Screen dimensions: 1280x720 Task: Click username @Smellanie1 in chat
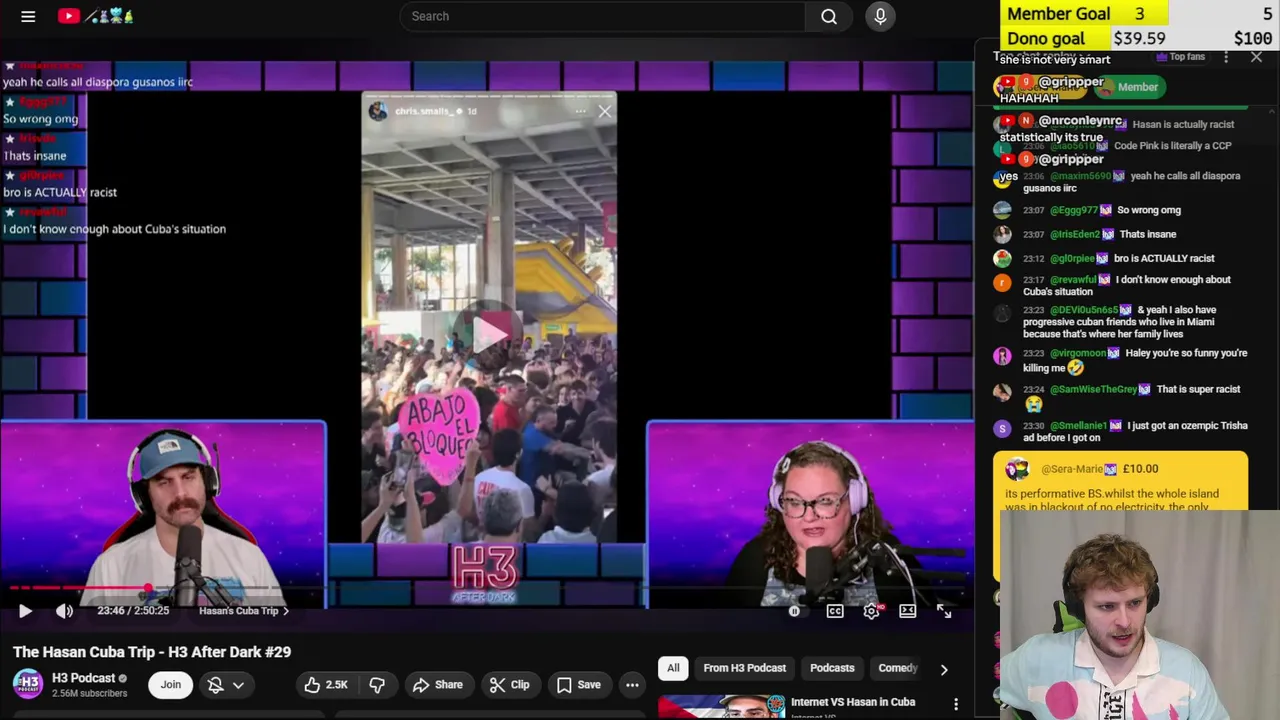pyautogui.click(x=1079, y=426)
